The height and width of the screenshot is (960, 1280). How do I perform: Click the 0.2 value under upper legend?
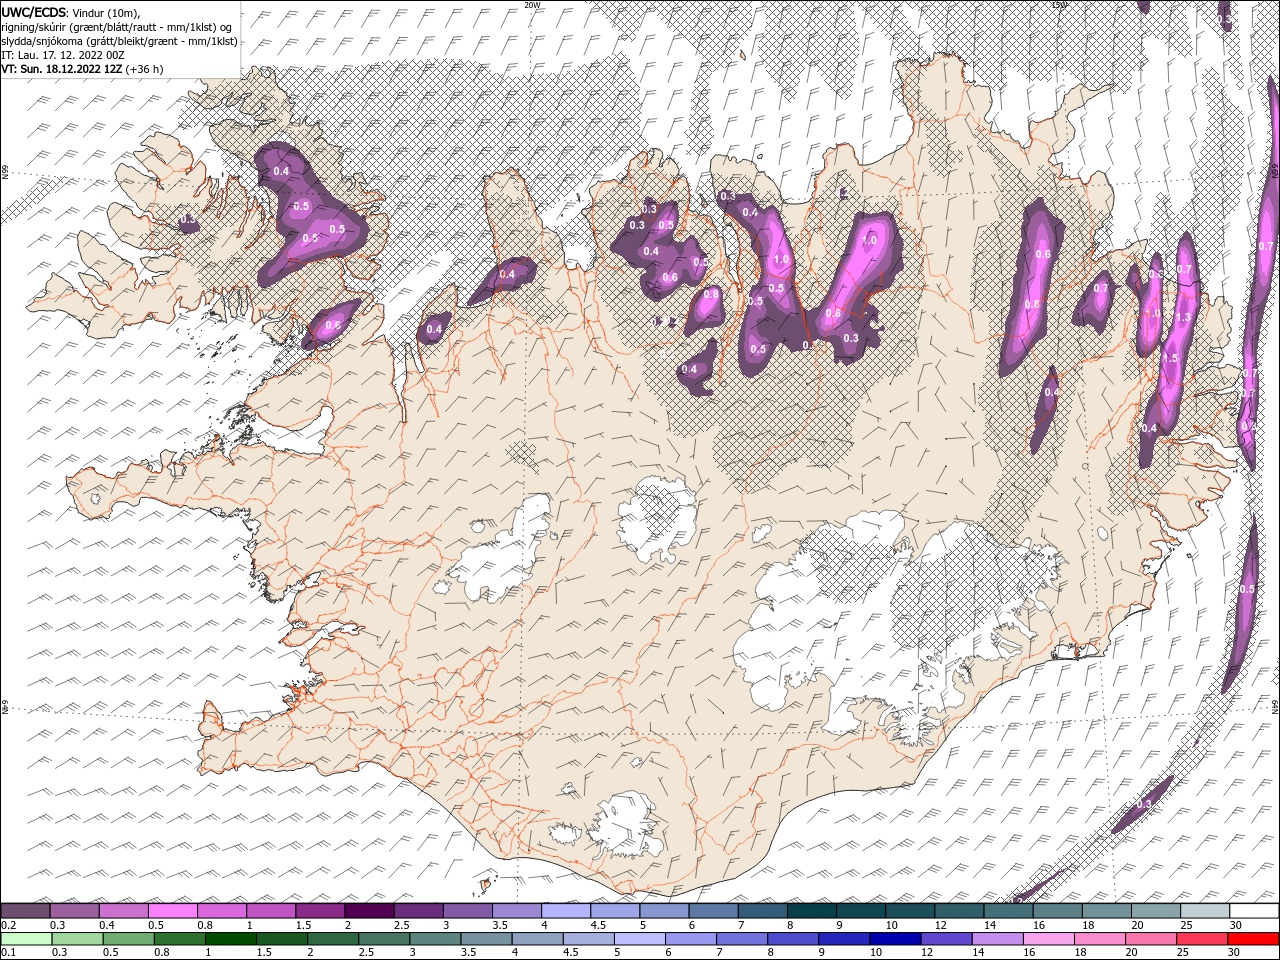[x=8, y=925]
